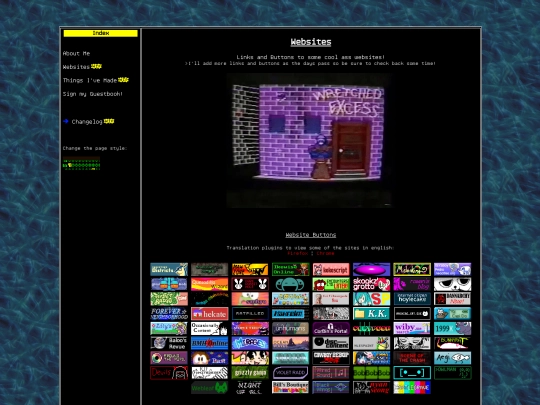Go to the Websites sidebar link
This screenshot has width=540, height=405.
[x=76, y=67]
